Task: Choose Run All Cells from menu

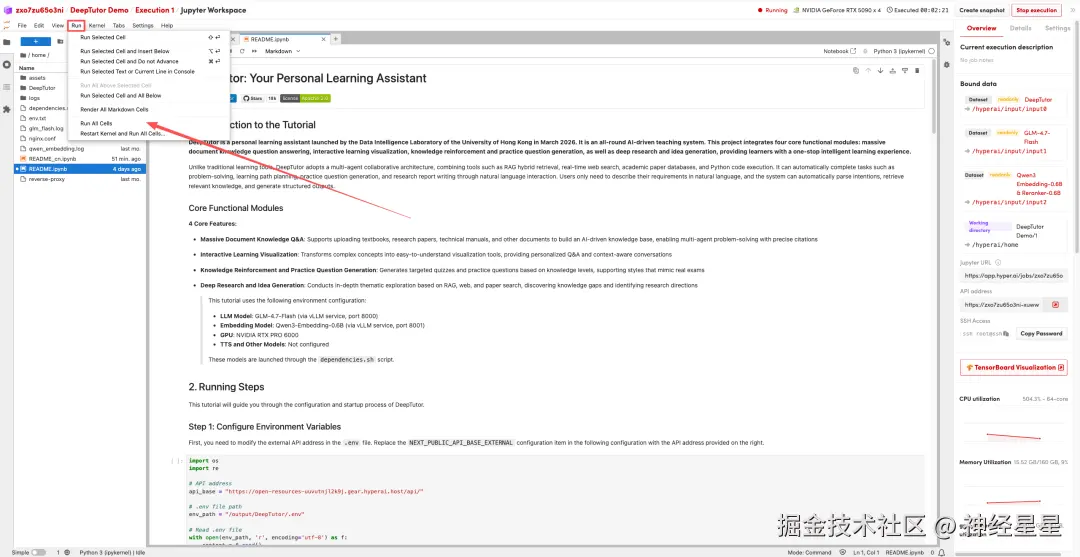Action: point(96,123)
